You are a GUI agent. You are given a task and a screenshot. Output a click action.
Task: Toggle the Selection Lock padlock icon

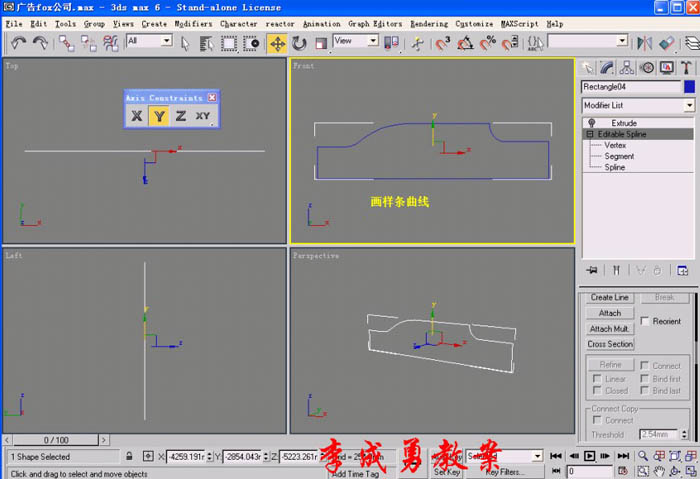[129, 456]
